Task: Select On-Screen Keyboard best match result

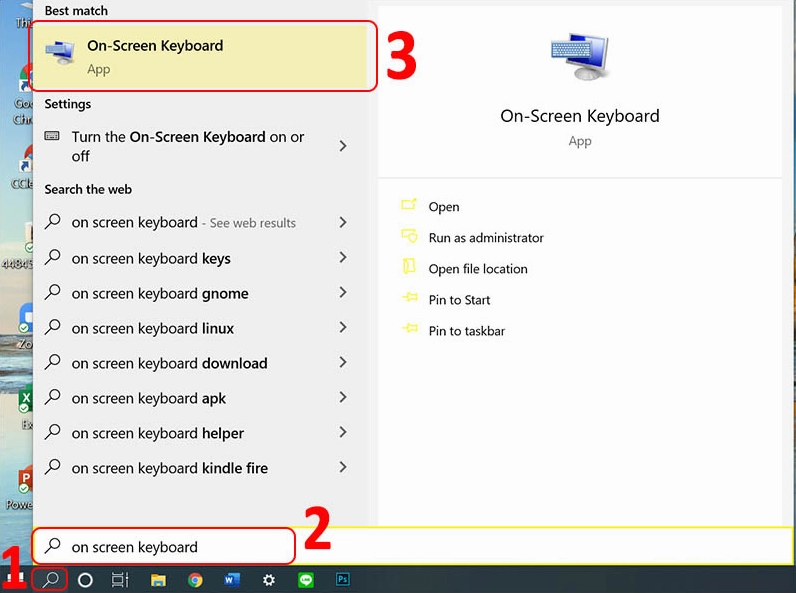Action: [203, 57]
